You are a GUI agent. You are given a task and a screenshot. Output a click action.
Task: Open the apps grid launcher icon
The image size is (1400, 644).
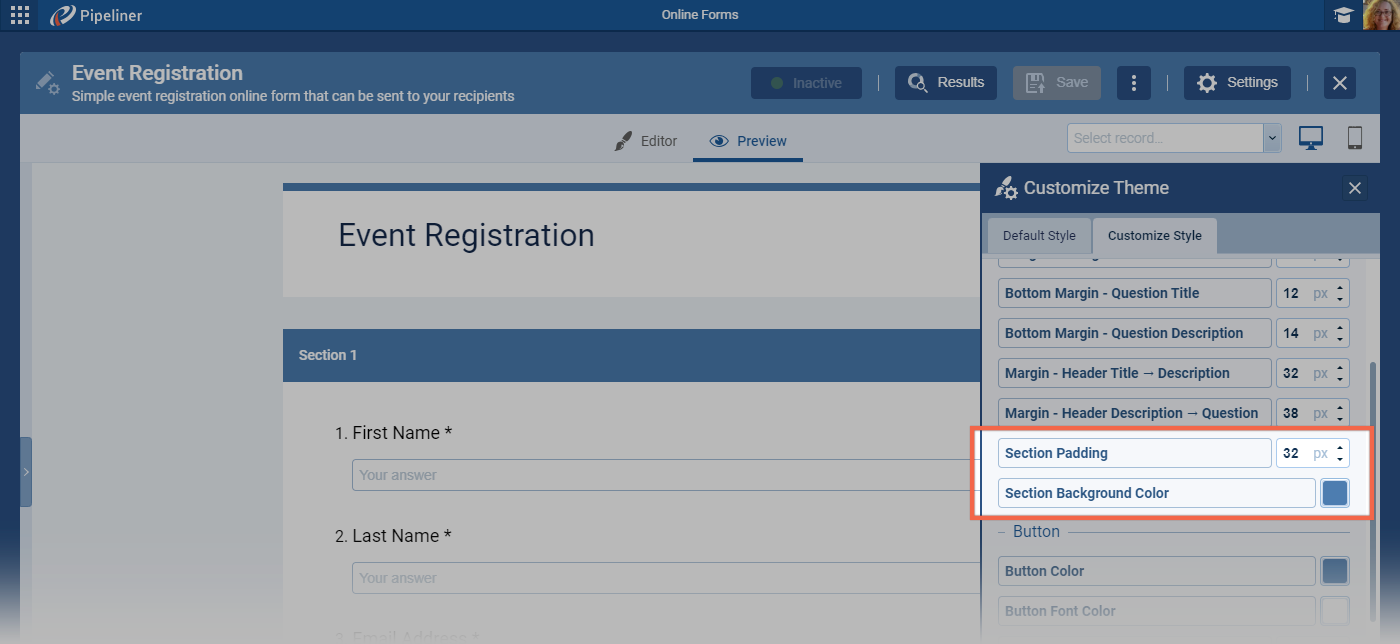pyautogui.click(x=20, y=15)
